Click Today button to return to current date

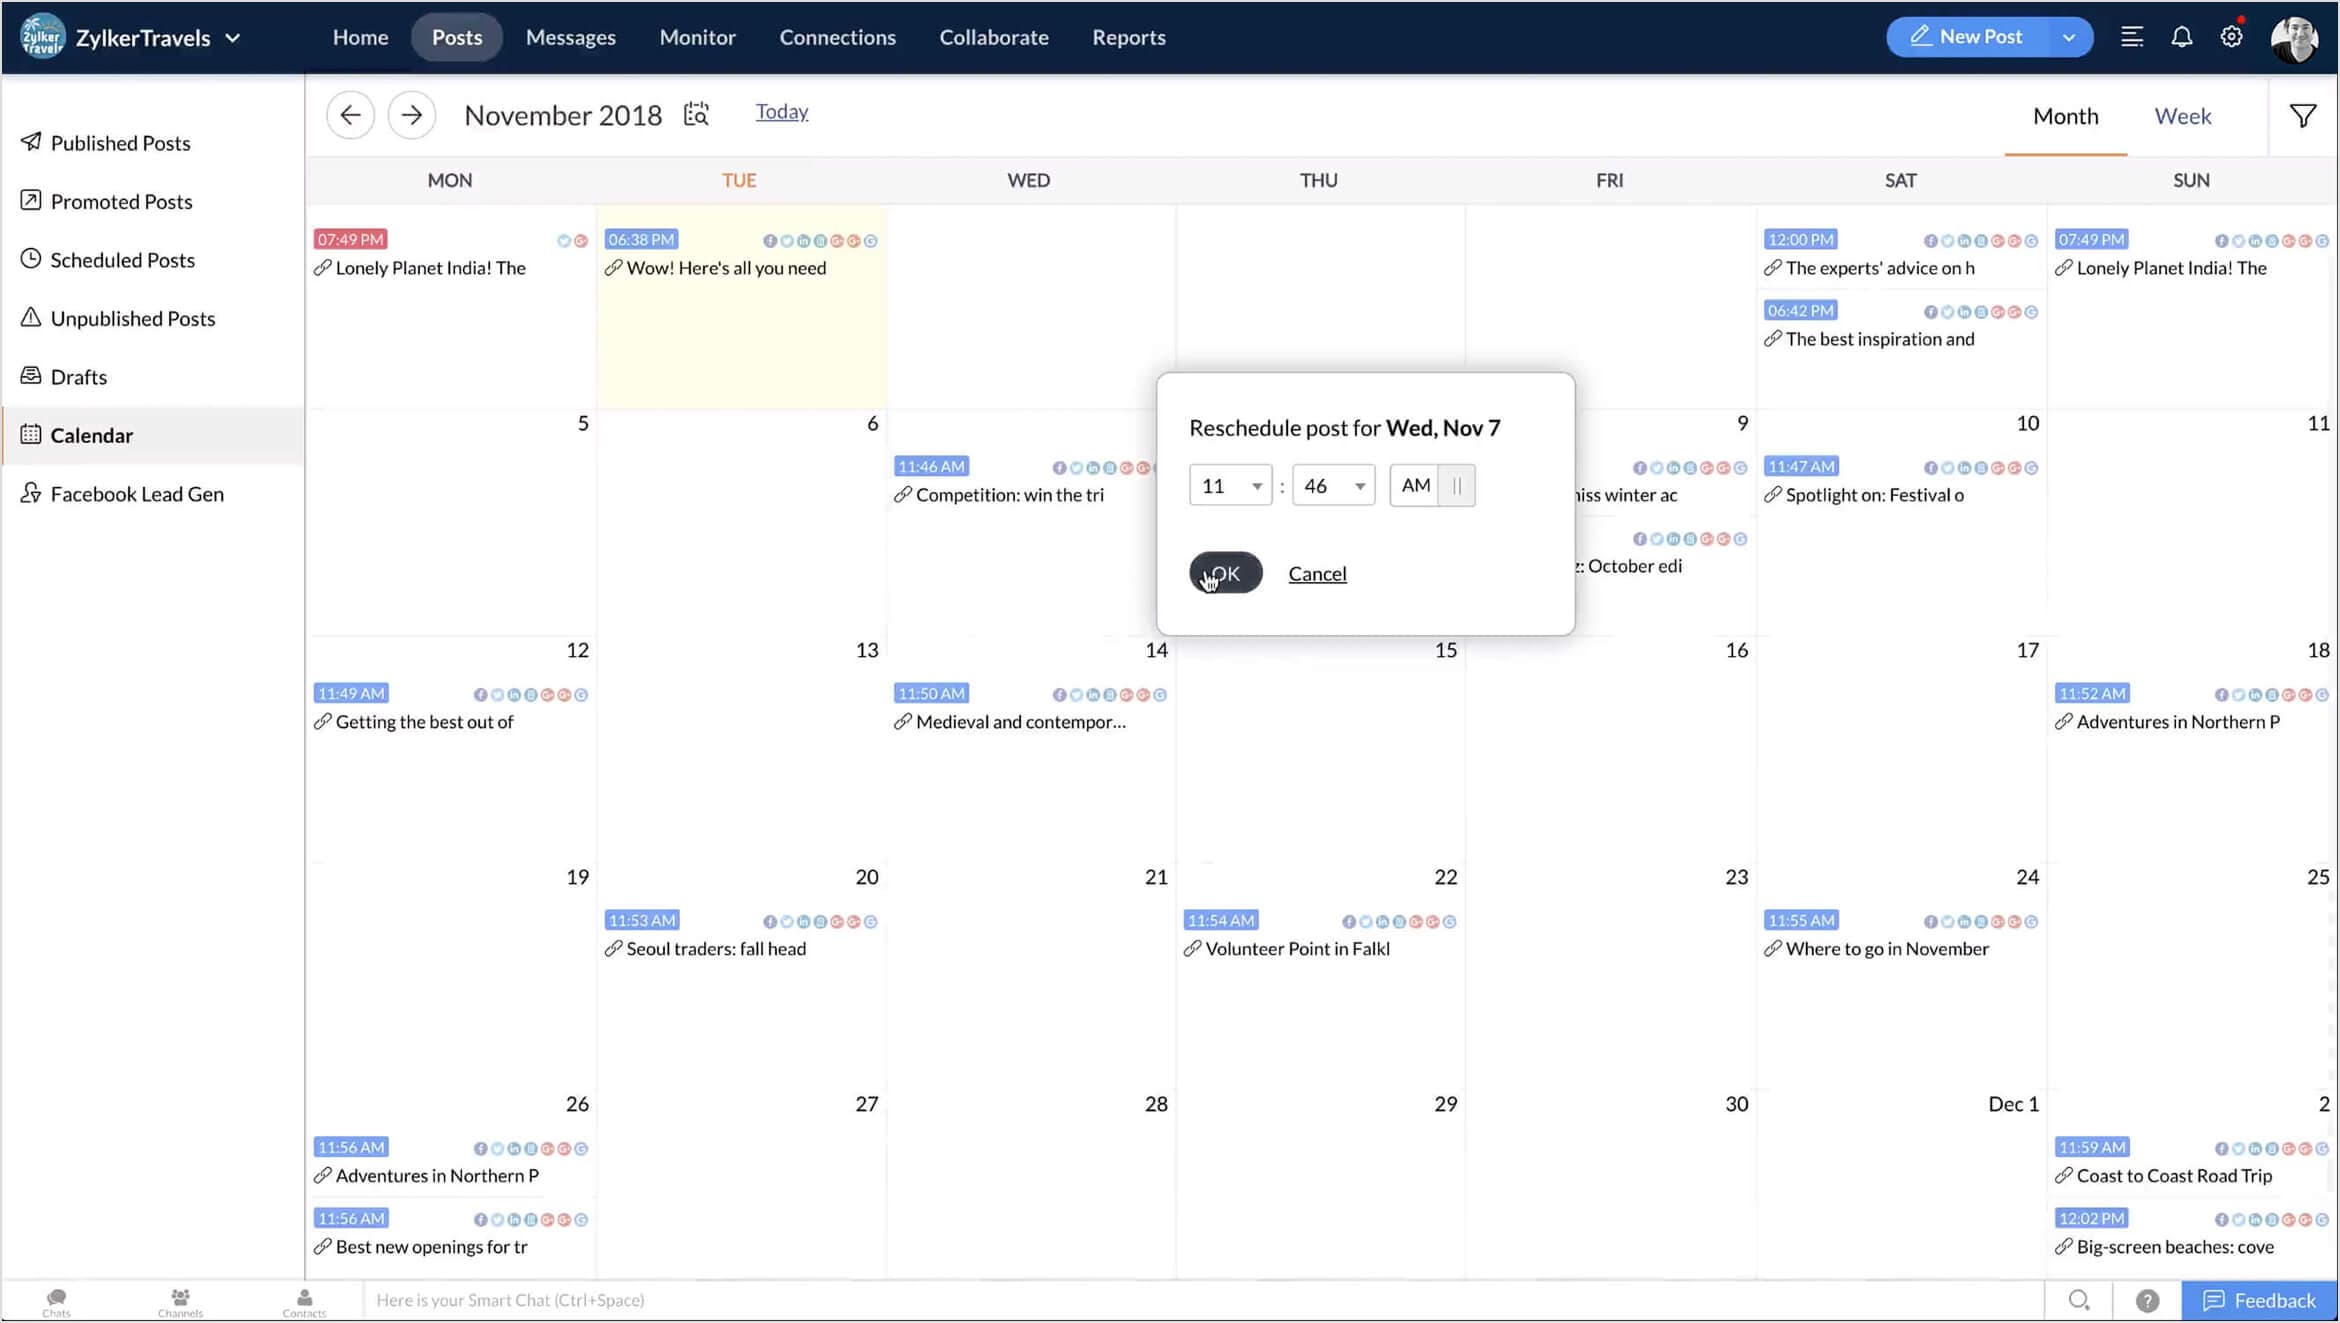[x=783, y=111]
